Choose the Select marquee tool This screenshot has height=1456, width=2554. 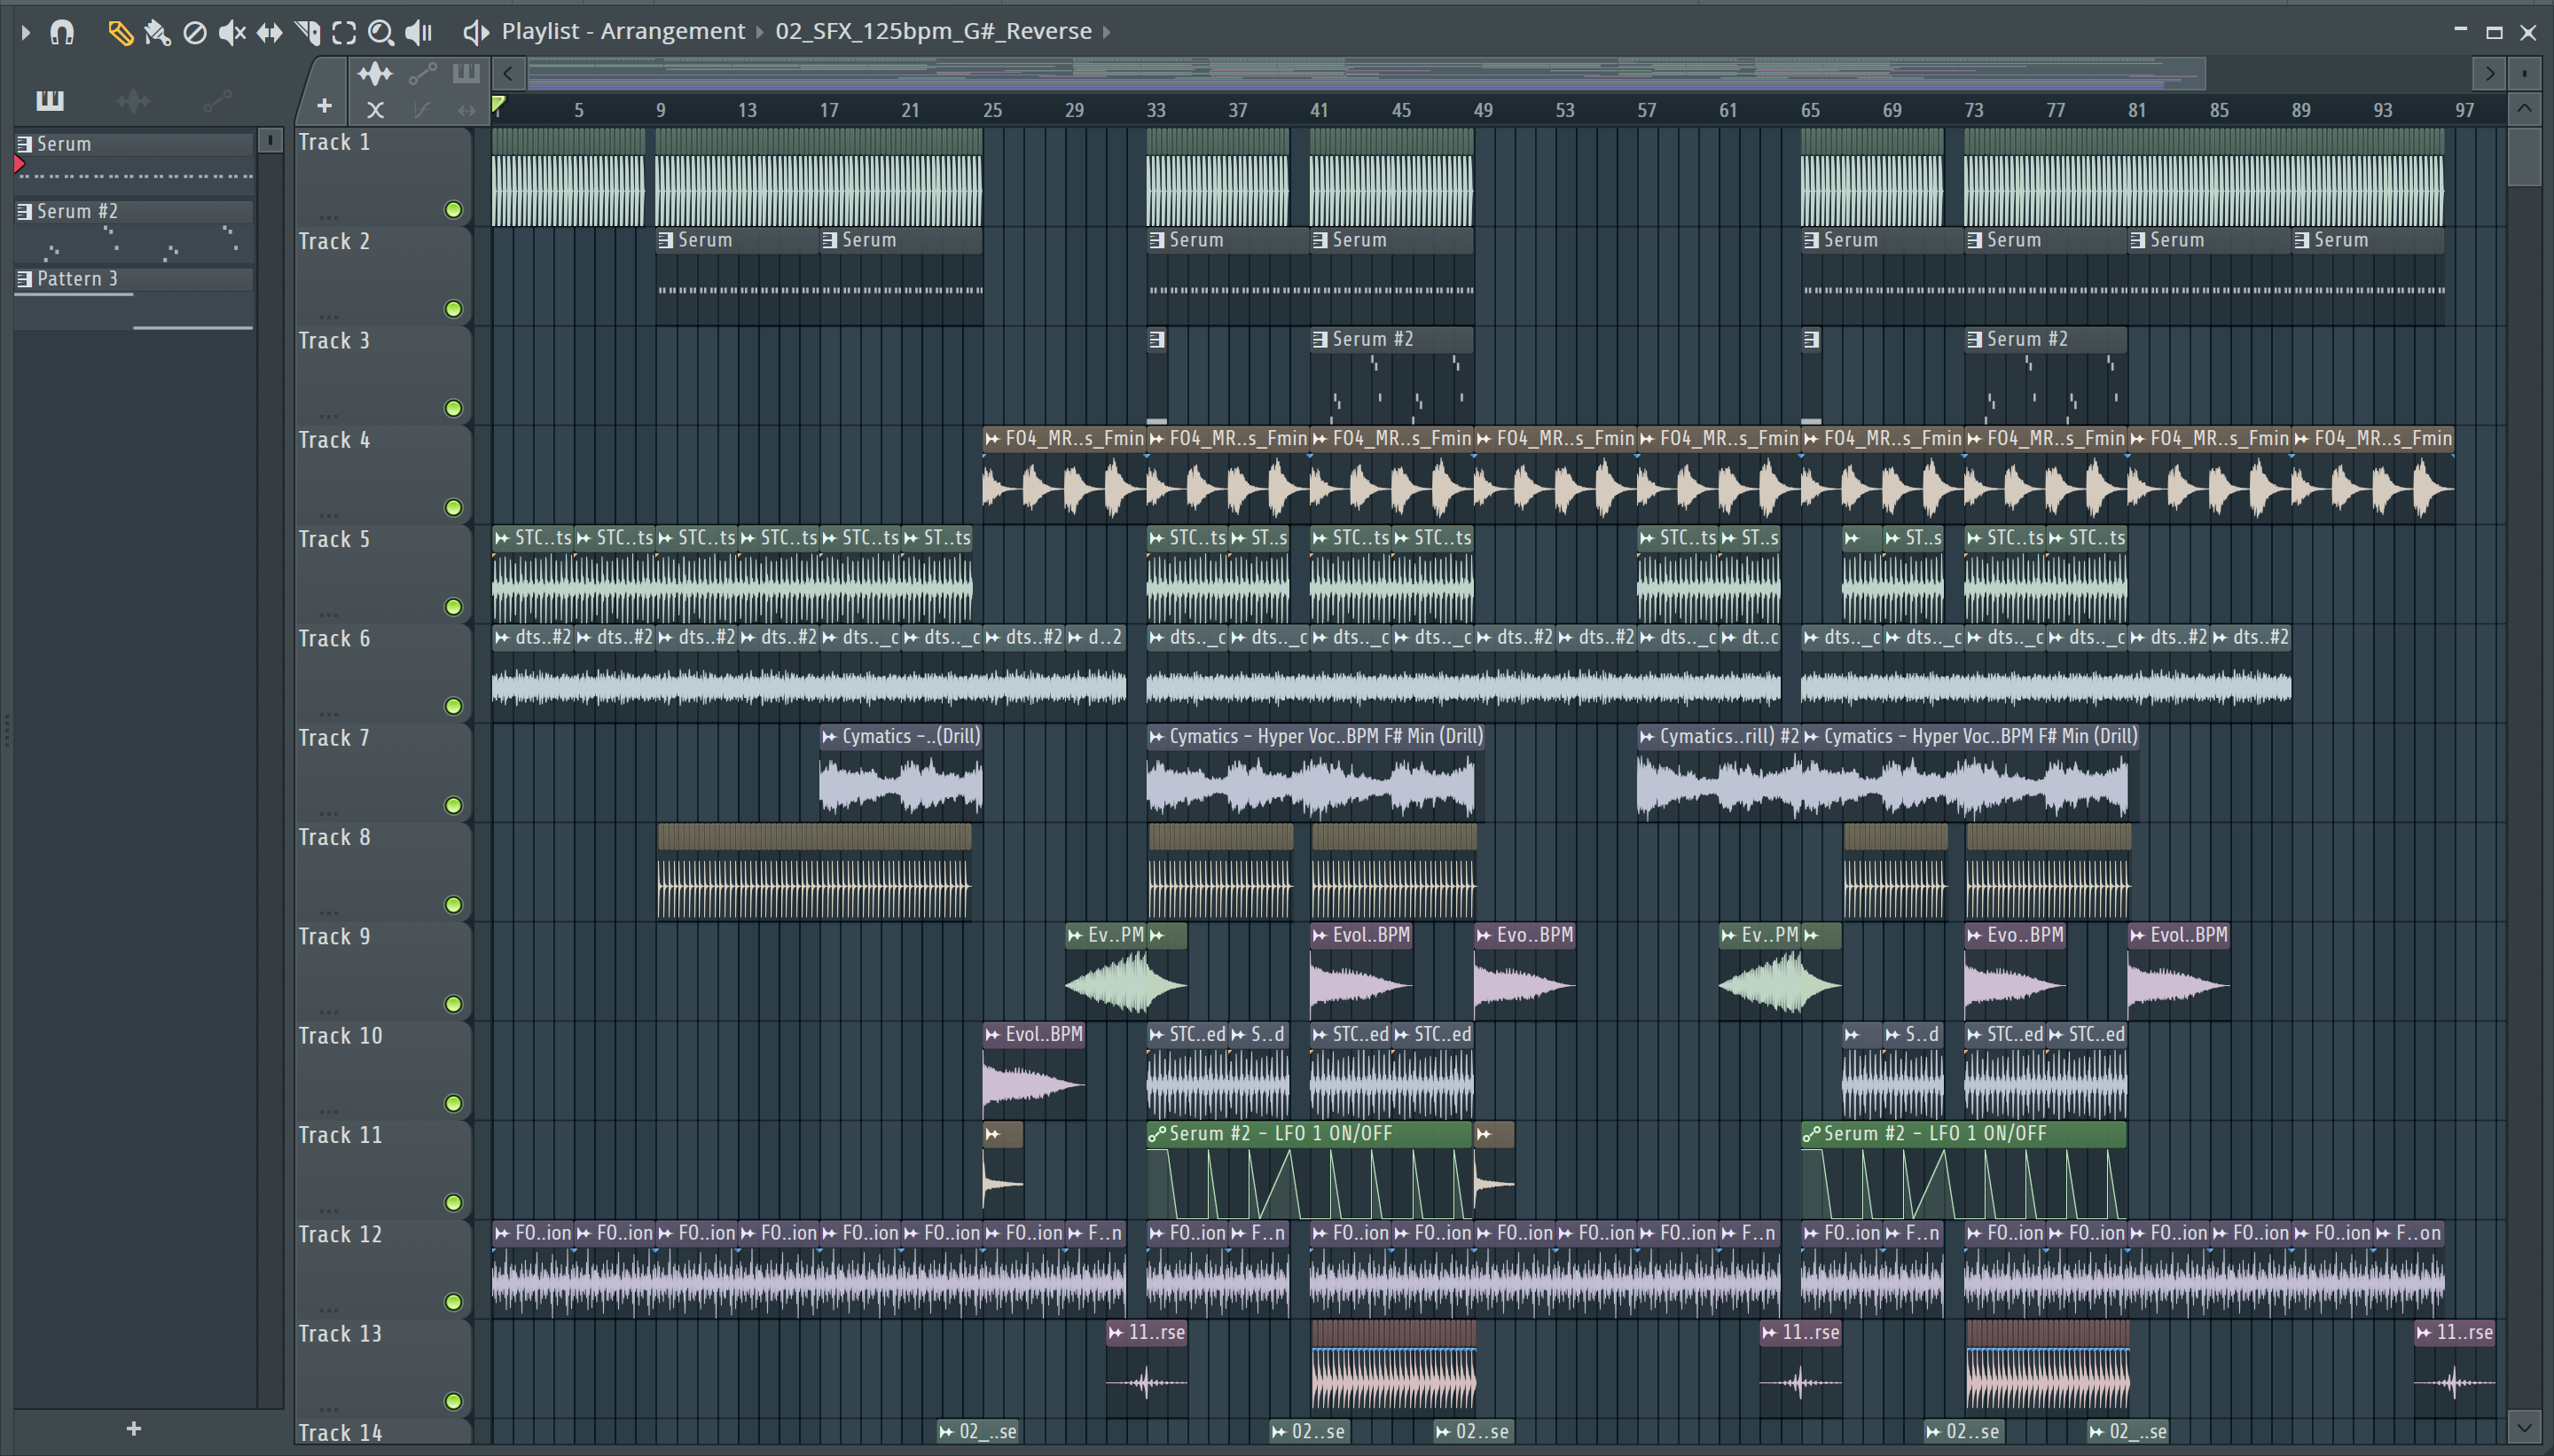tap(344, 32)
